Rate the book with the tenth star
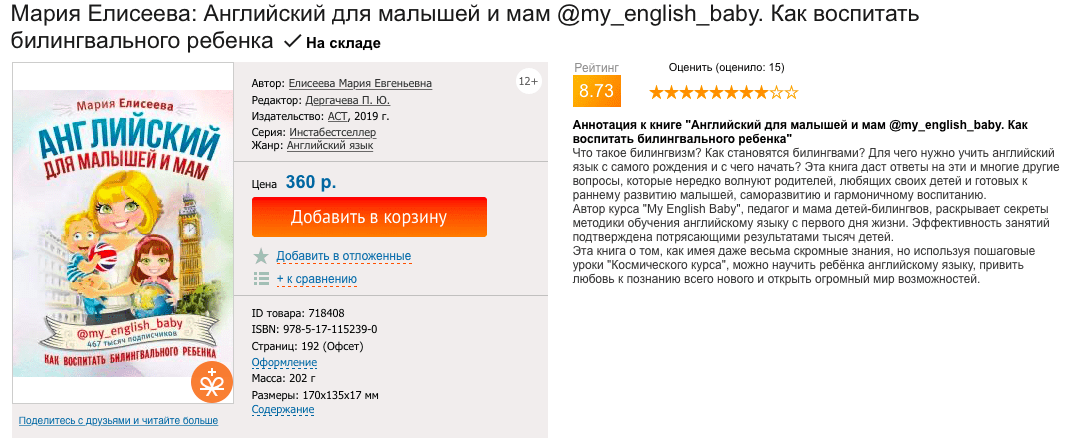The image size is (1074, 442). tap(791, 93)
